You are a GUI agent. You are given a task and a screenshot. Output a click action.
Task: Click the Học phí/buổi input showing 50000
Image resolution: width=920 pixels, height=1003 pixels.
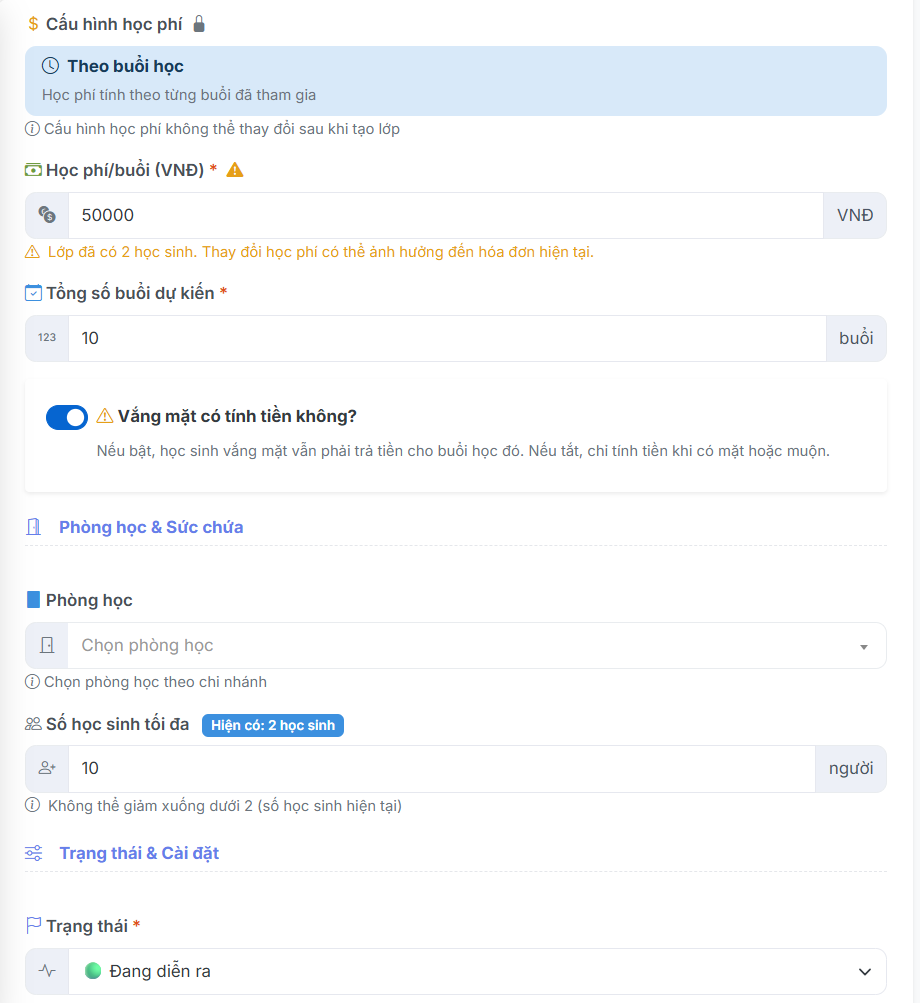click(x=445, y=215)
